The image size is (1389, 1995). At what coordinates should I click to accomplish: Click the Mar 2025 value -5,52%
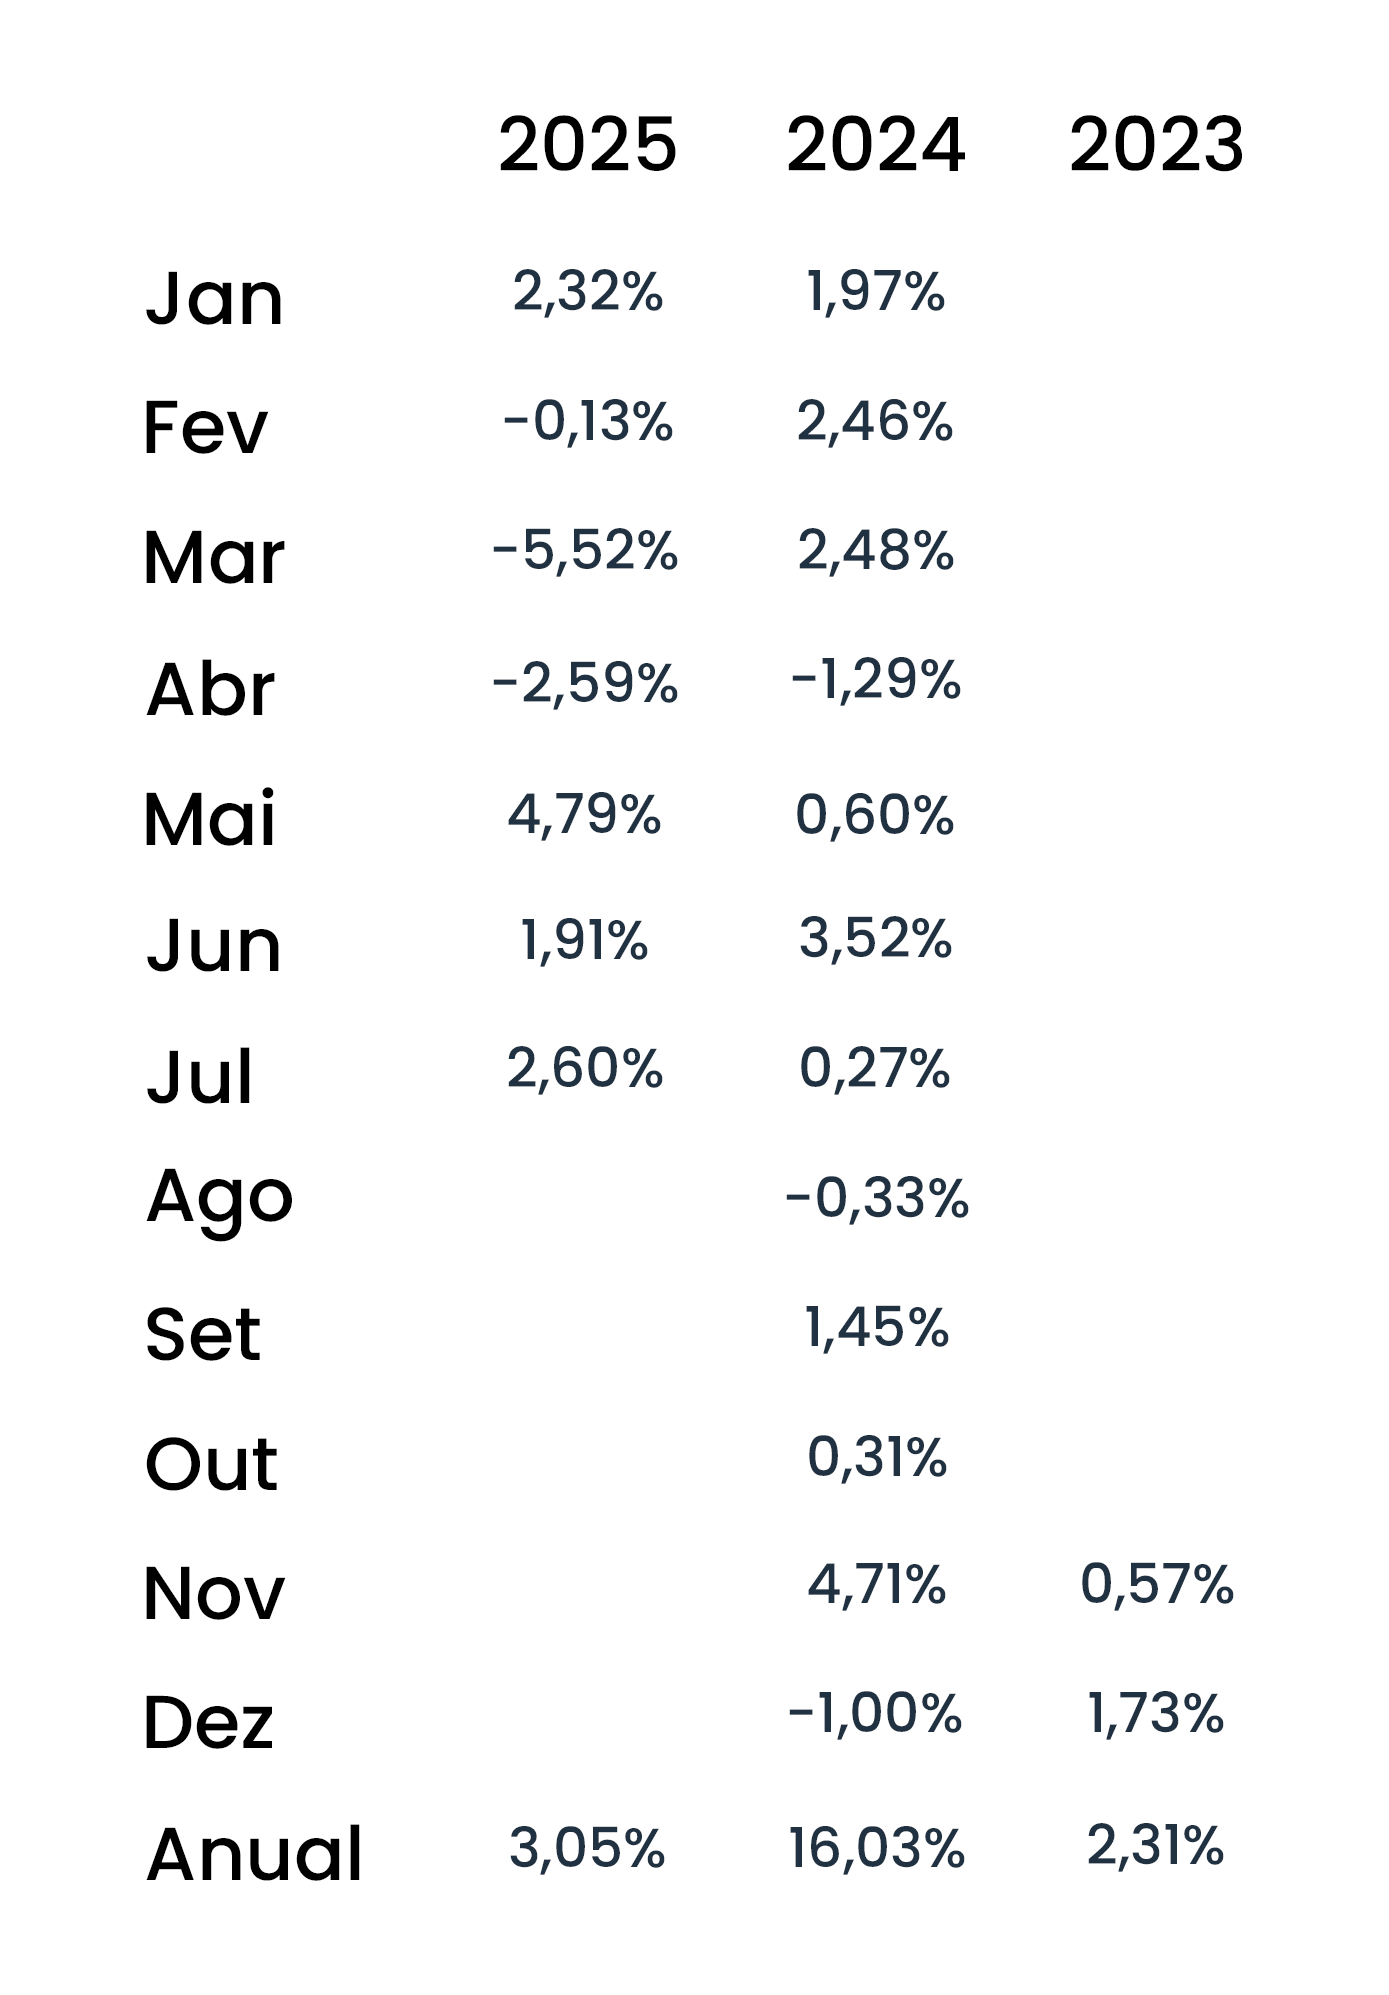(585, 552)
